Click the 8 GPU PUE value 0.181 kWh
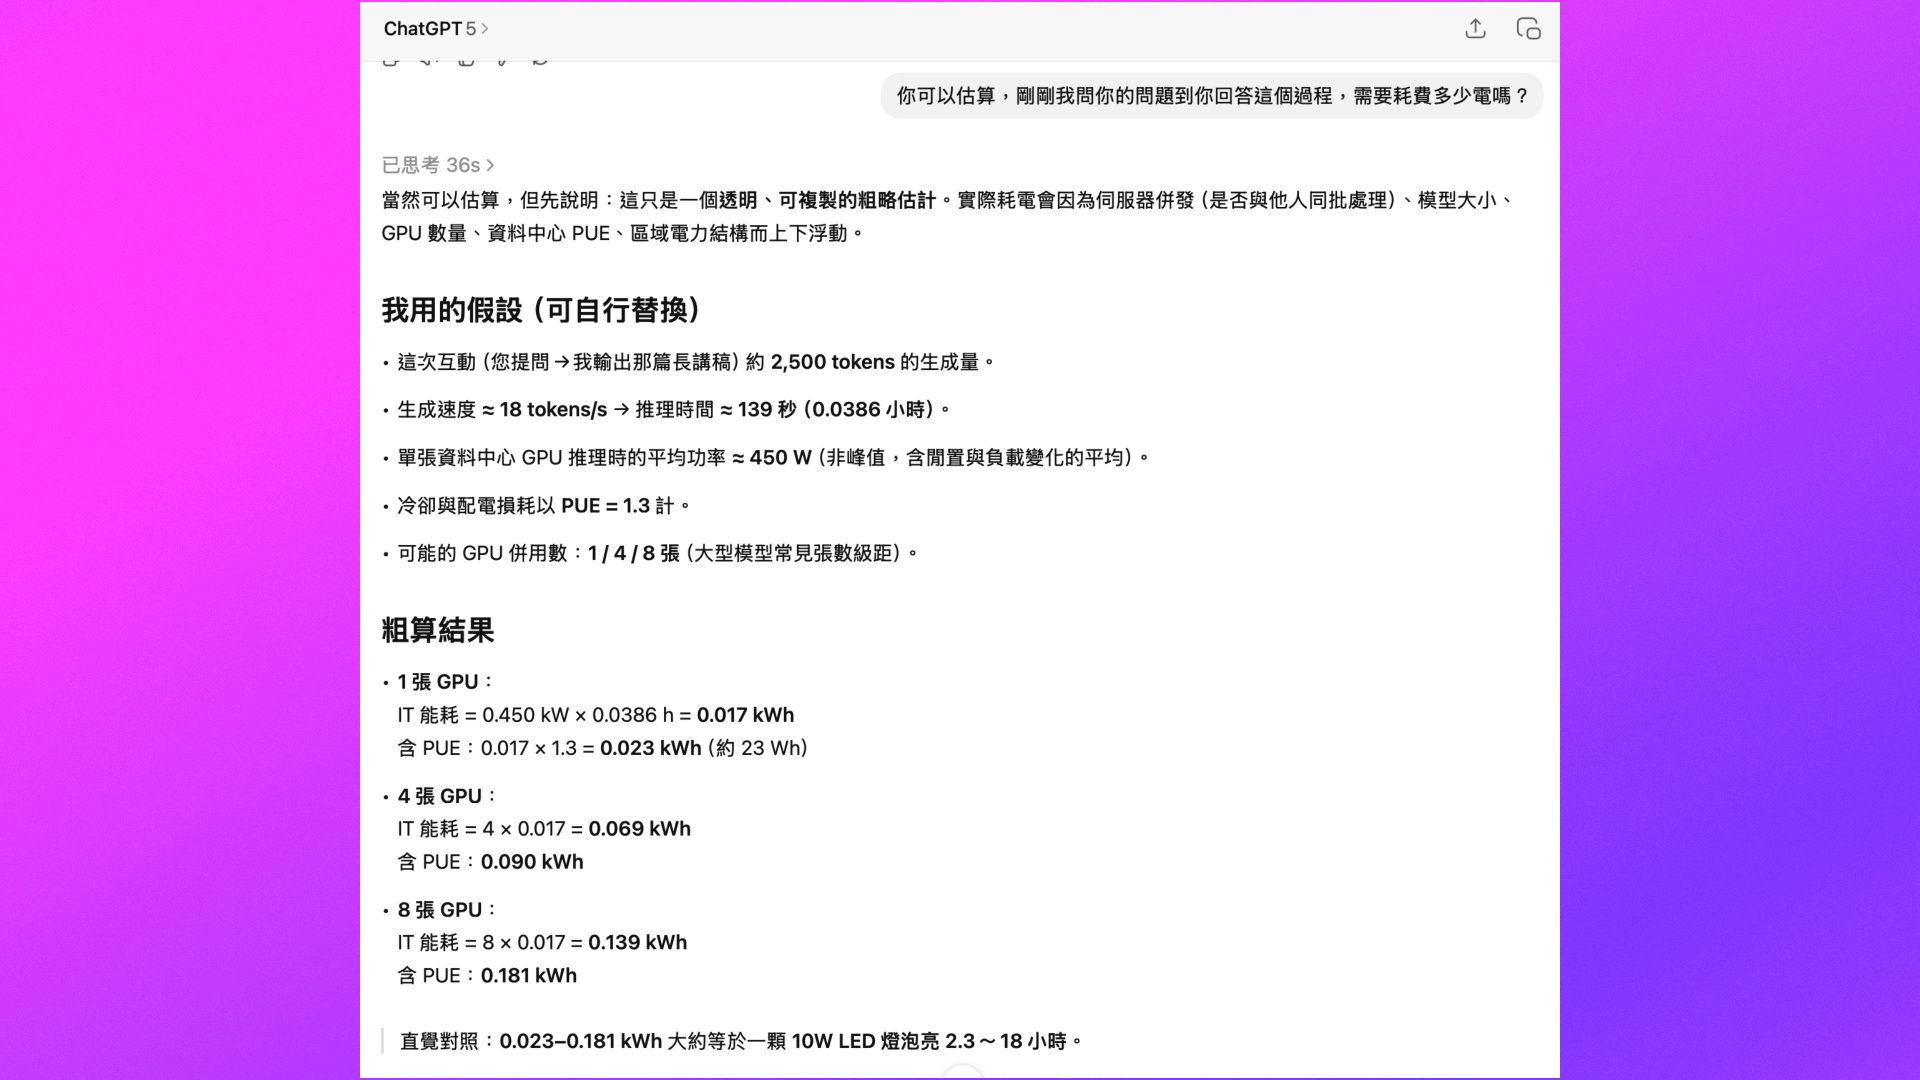 tap(529, 976)
